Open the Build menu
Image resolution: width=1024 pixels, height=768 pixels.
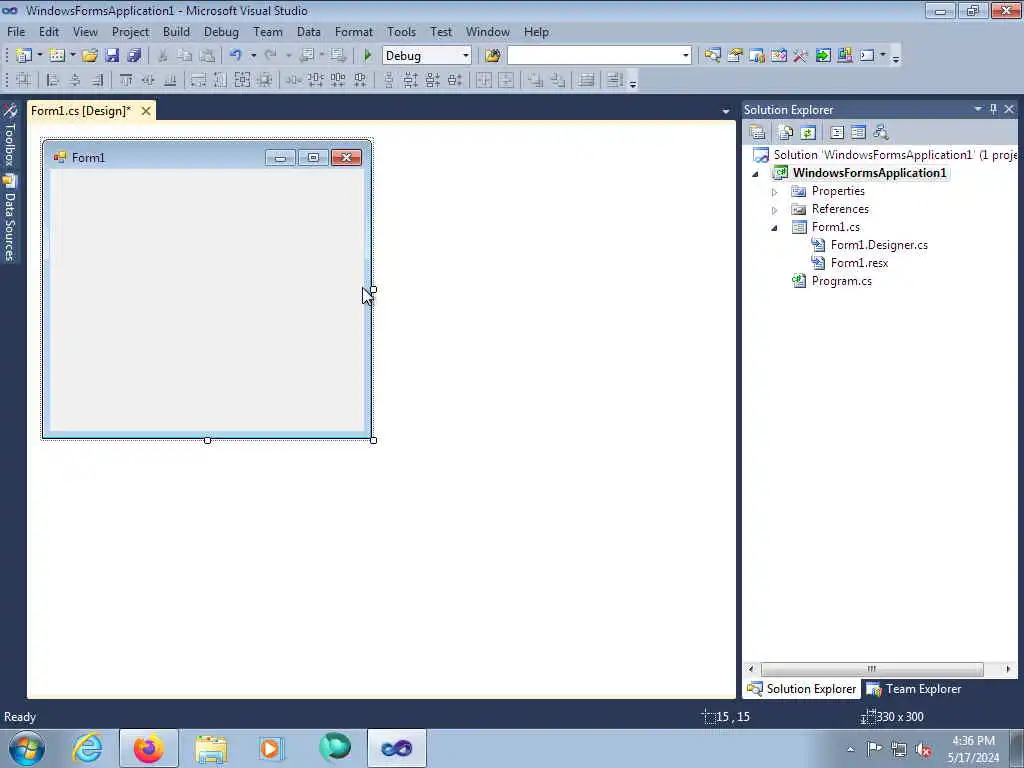(x=176, y=31)
